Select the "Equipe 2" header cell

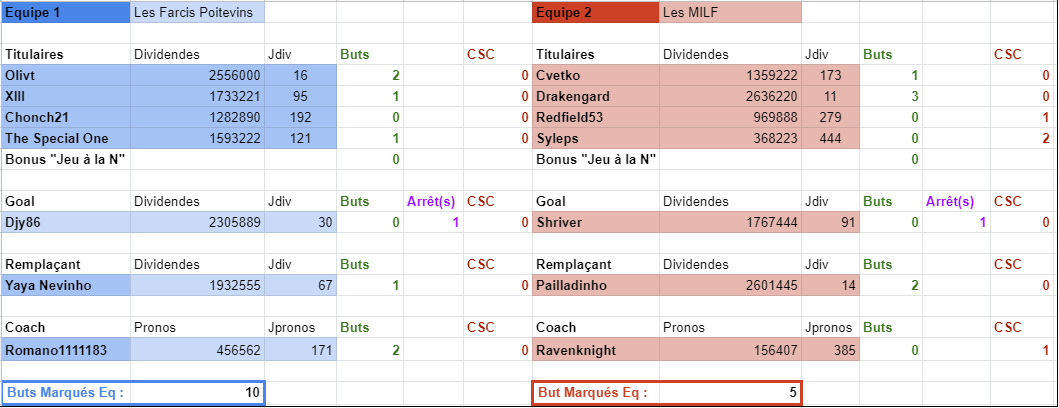pyautogui.click(x=595, y=13)
